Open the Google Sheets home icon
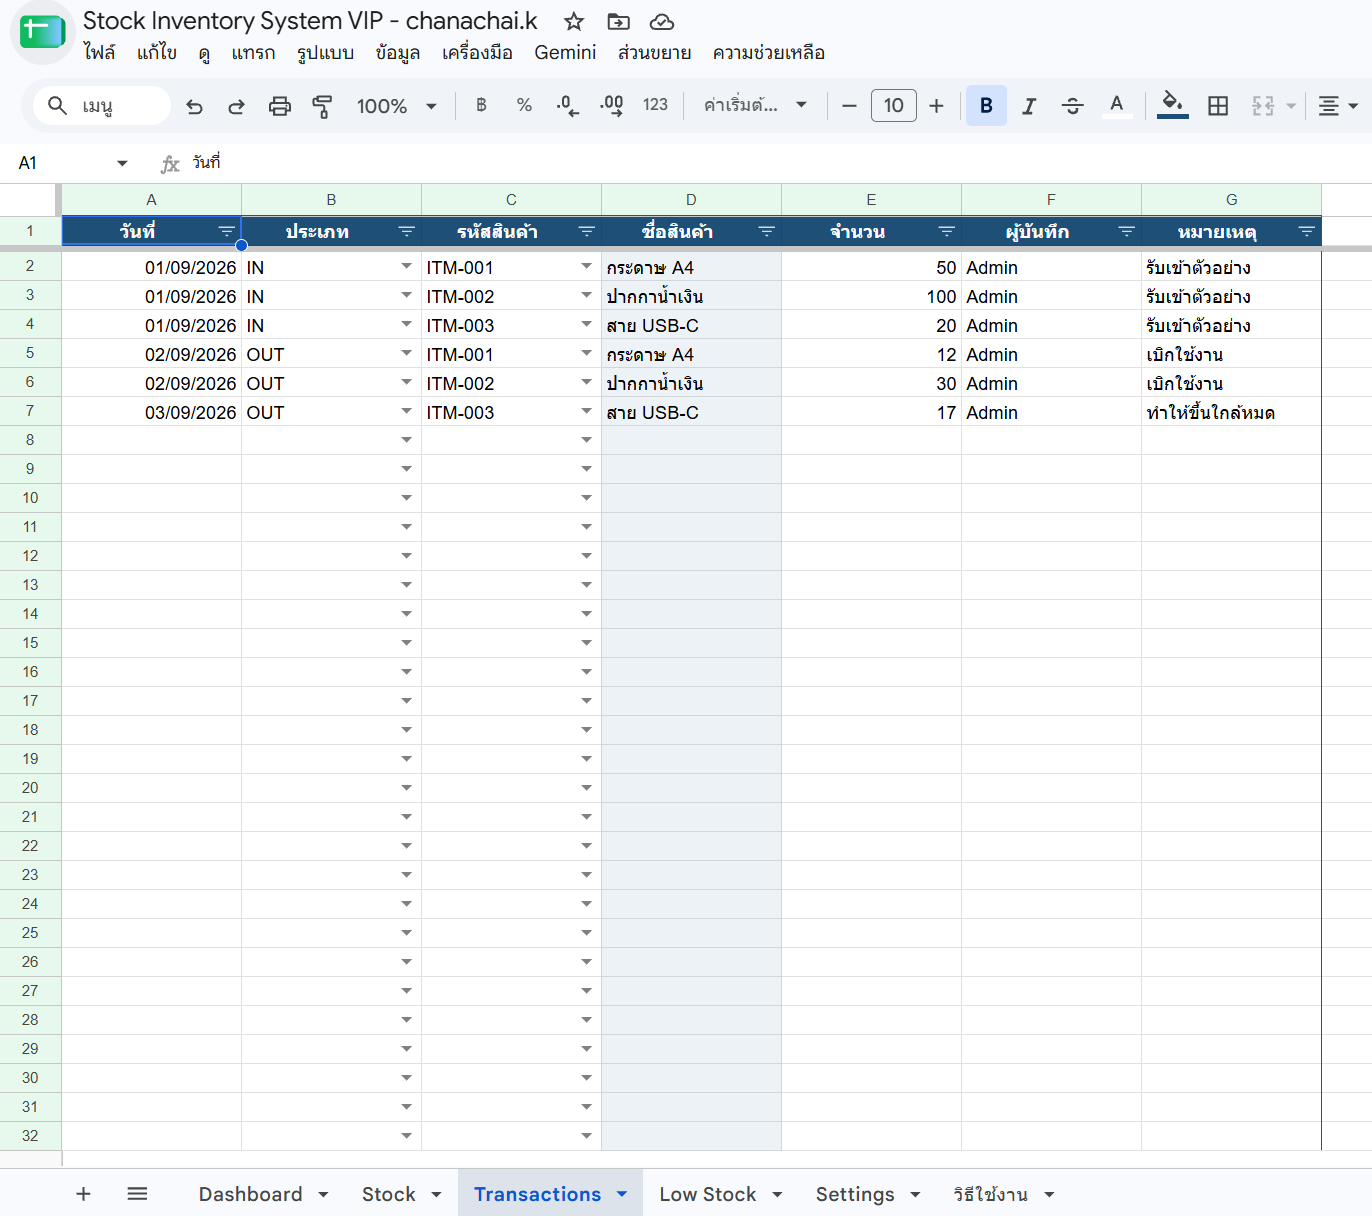This screenshot has height=1216, width=1372. click(x=42, y=32)
